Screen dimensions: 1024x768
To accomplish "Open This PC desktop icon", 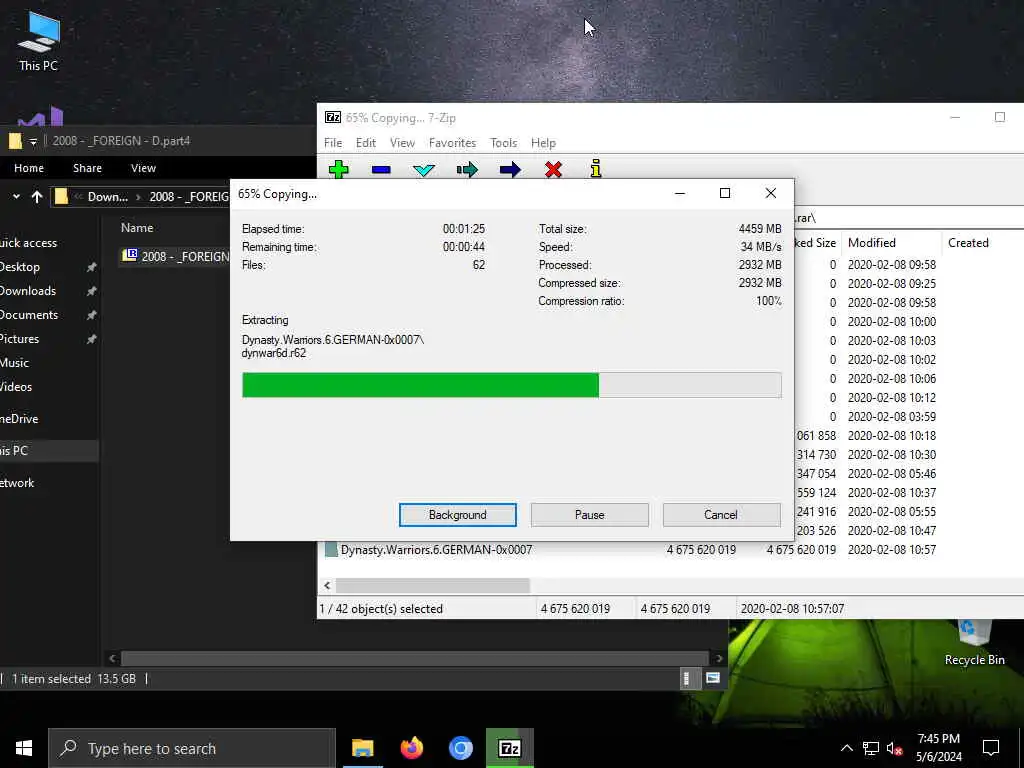I will 39,41.
